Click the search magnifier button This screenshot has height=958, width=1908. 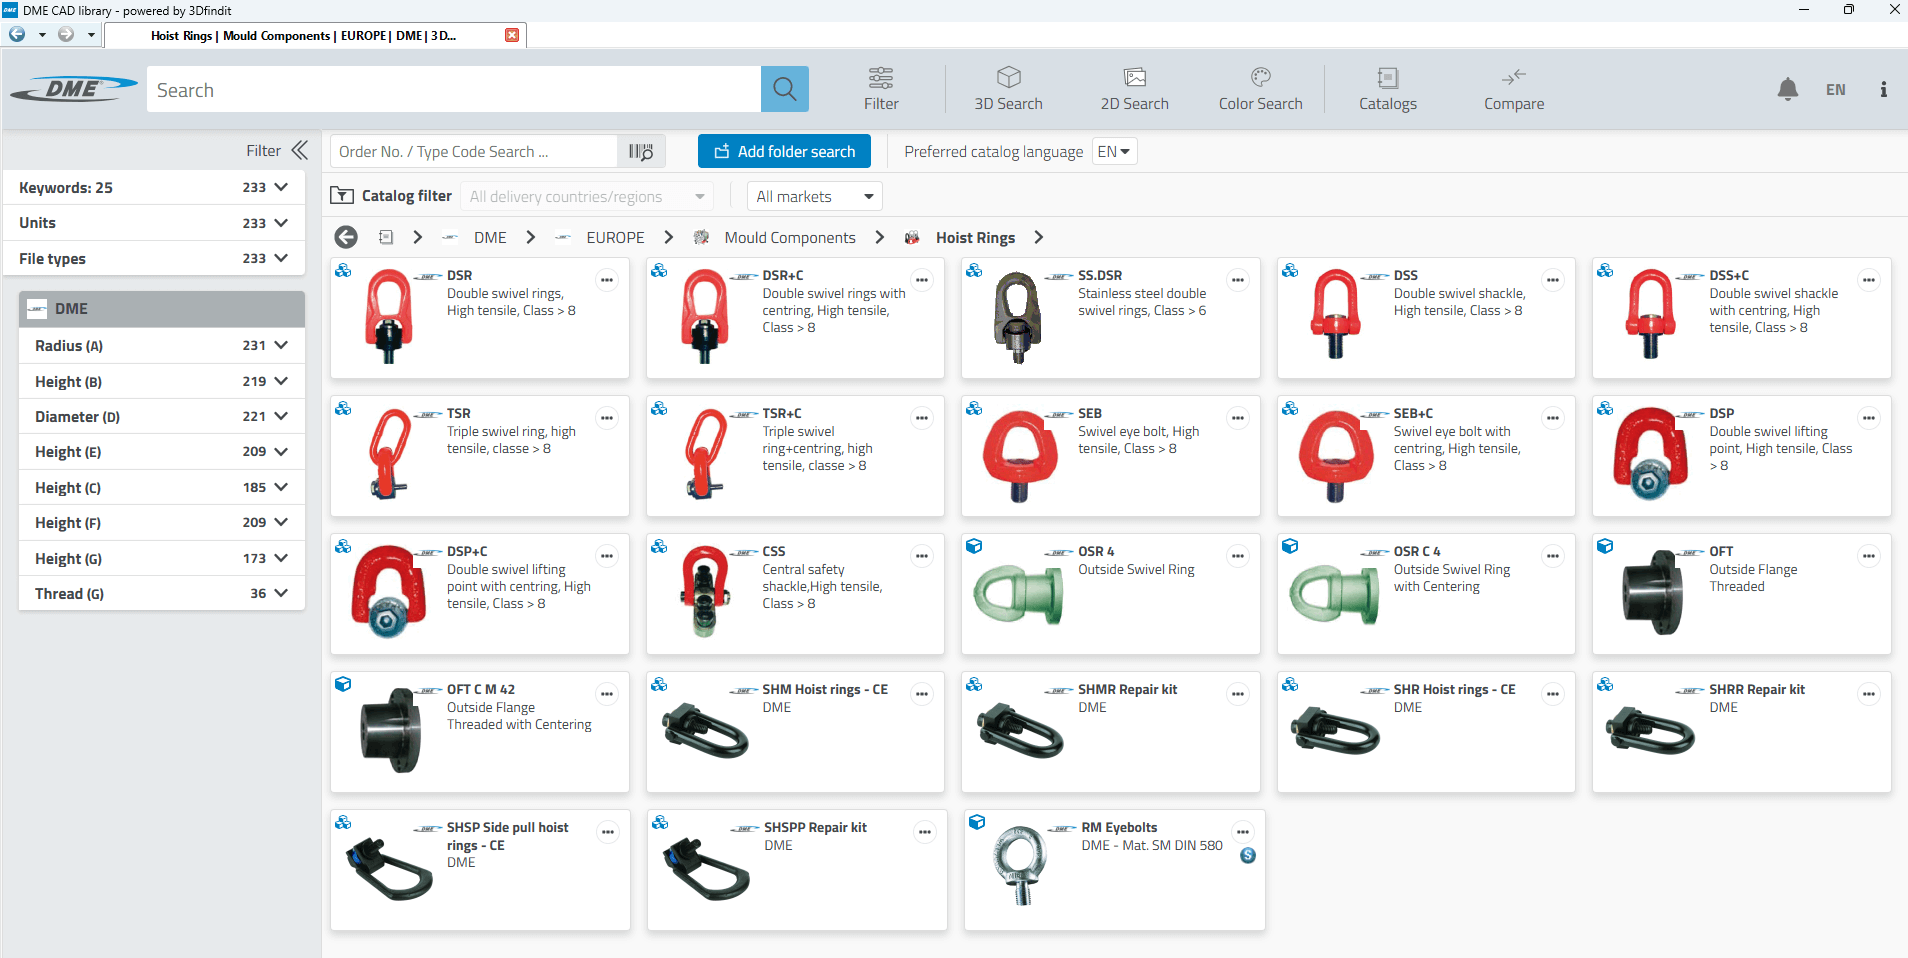click(x=784, y=89)
